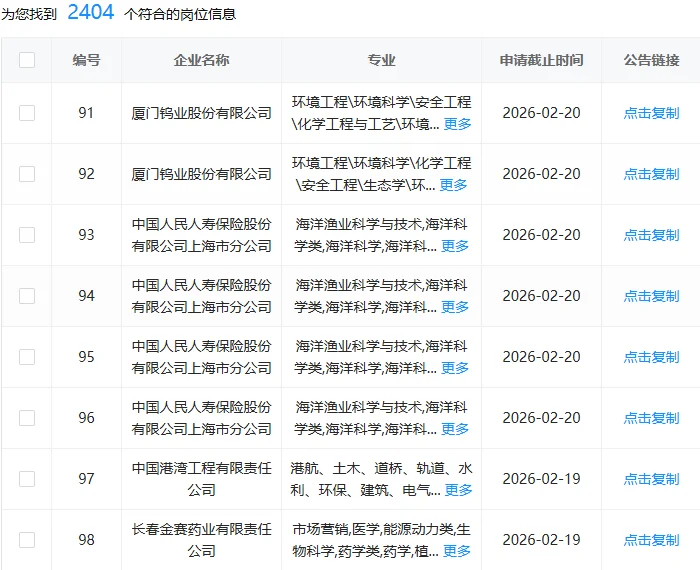The height and width of the screenshot is (570, 700).
Task: Click deadline 2026-02-19 in row 98
Action: point(542,540)
